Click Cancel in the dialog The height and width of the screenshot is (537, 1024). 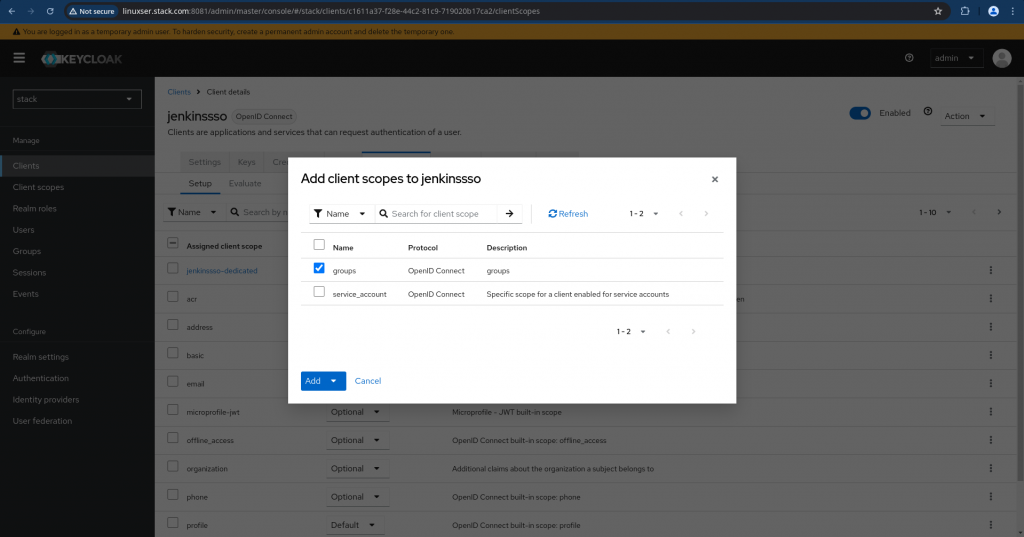[x=368, y=381]
